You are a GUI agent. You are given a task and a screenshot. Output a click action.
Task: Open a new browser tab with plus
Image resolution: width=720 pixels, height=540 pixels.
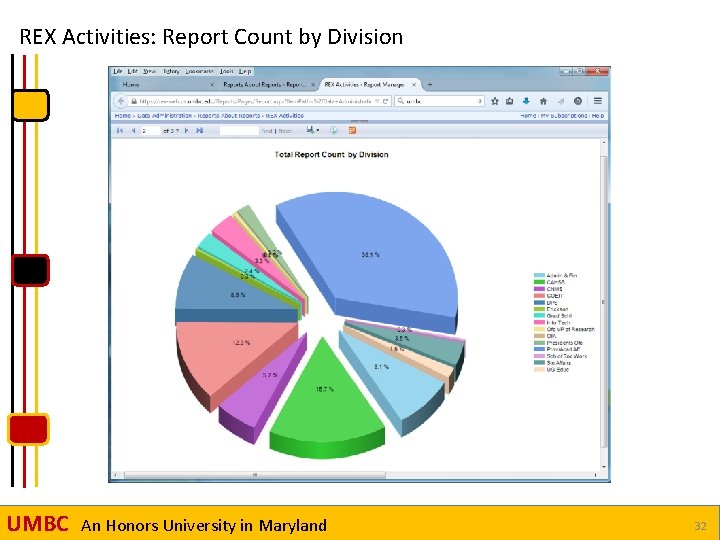(430, 84)
